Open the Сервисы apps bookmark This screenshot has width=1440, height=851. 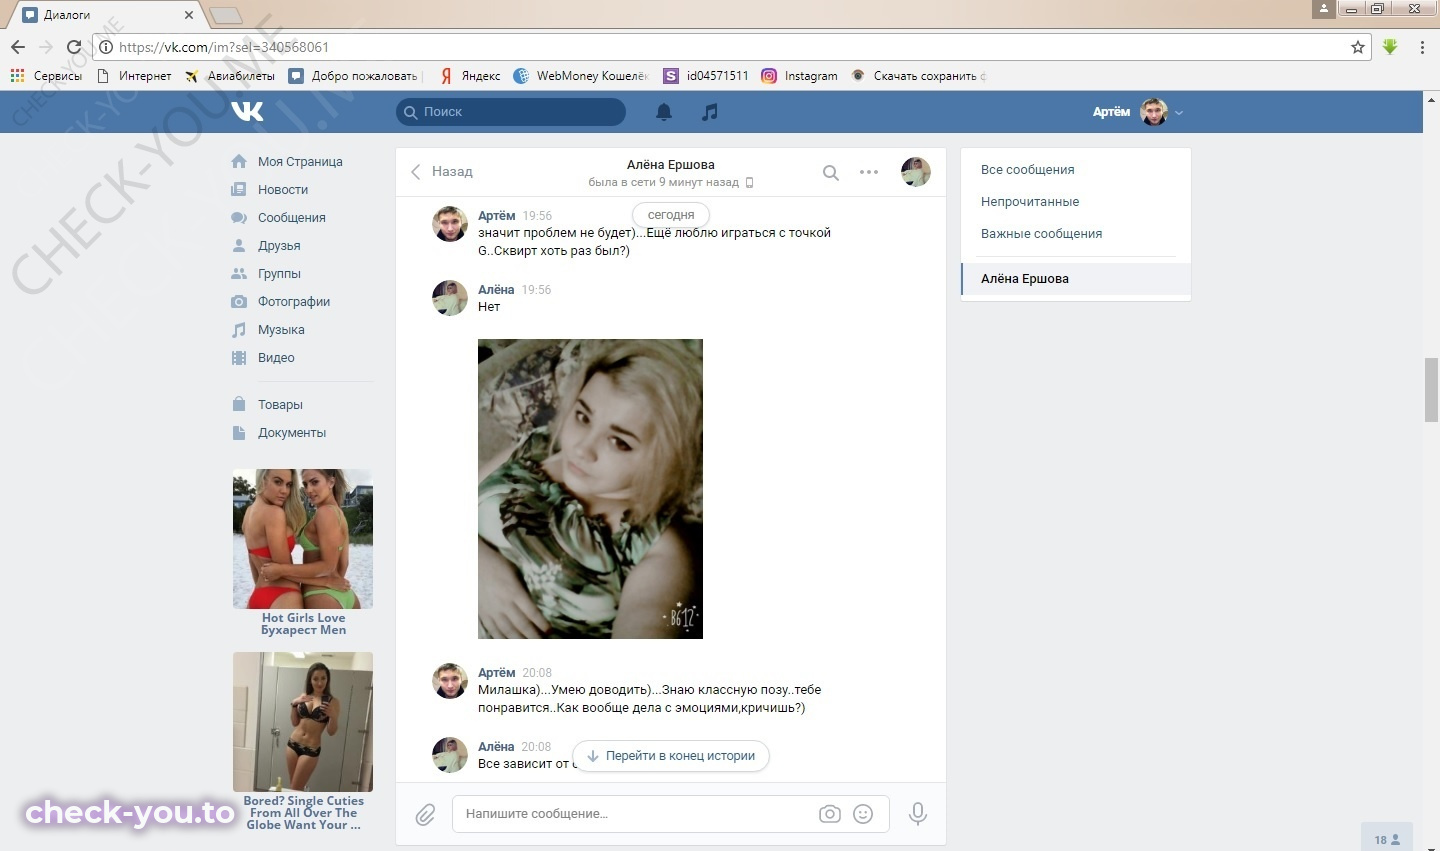(x=46, y=76)
